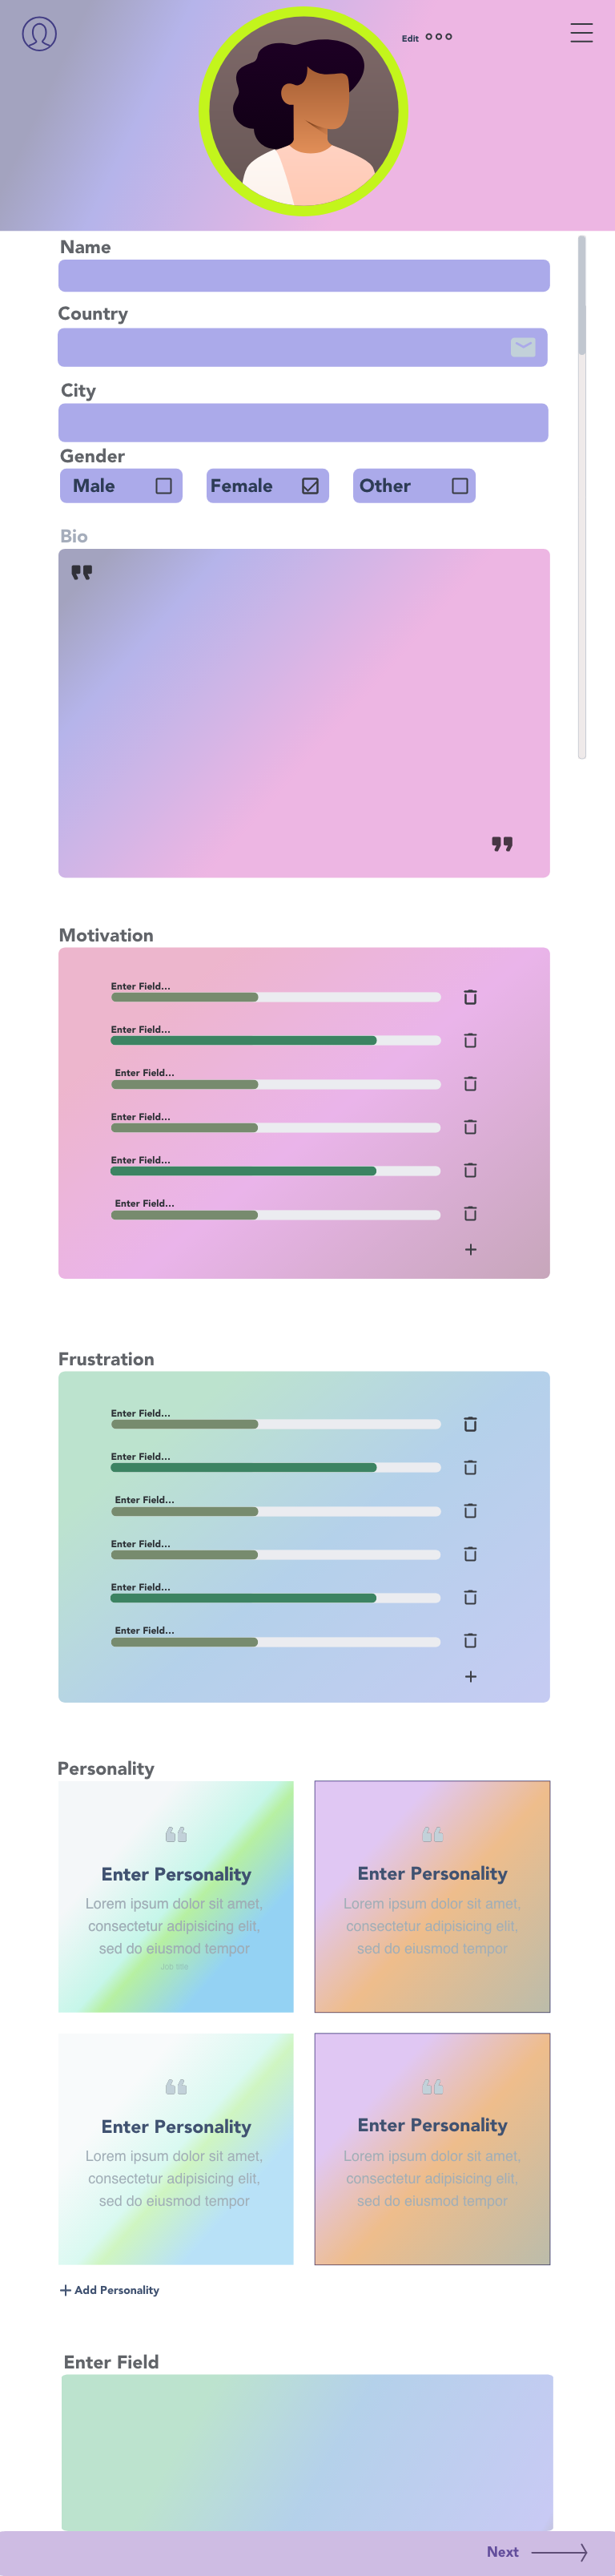Screen dimensions: 615x2576
Task: Click the Name input field
Action: (303, 276)
